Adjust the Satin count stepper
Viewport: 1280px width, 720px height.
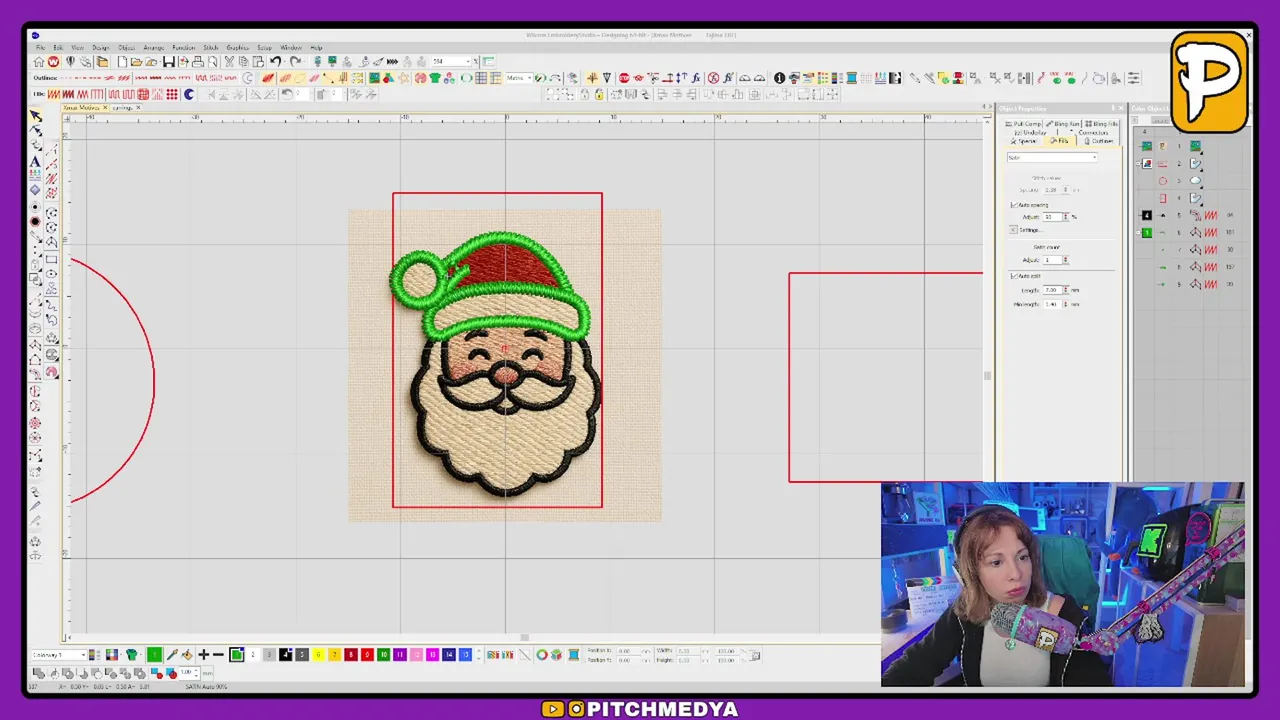[1066, 260]
